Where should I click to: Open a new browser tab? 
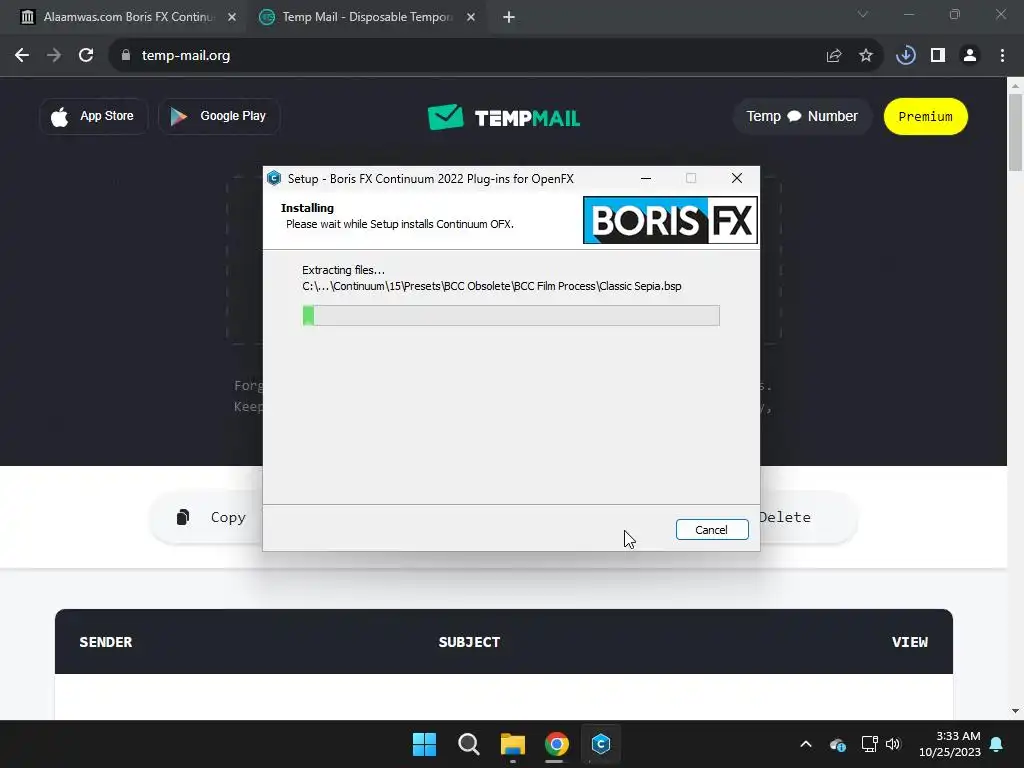pos(509,17)
